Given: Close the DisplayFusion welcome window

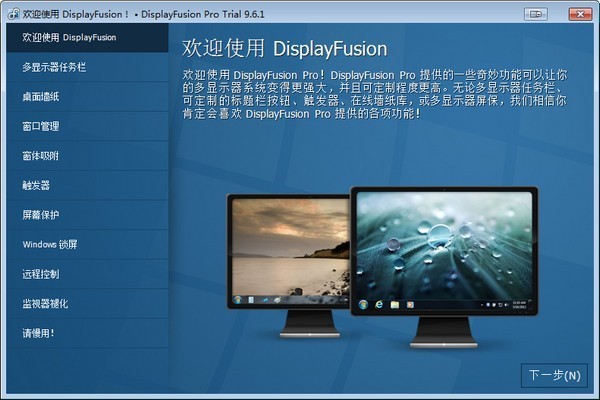Looking at the screenshot, I should coord(580,14).
